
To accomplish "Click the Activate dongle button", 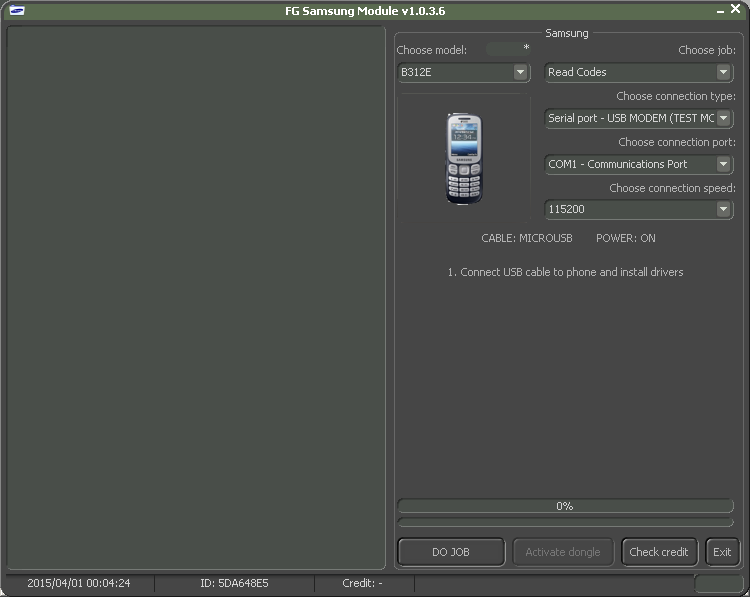I will (x=563, y=552).
